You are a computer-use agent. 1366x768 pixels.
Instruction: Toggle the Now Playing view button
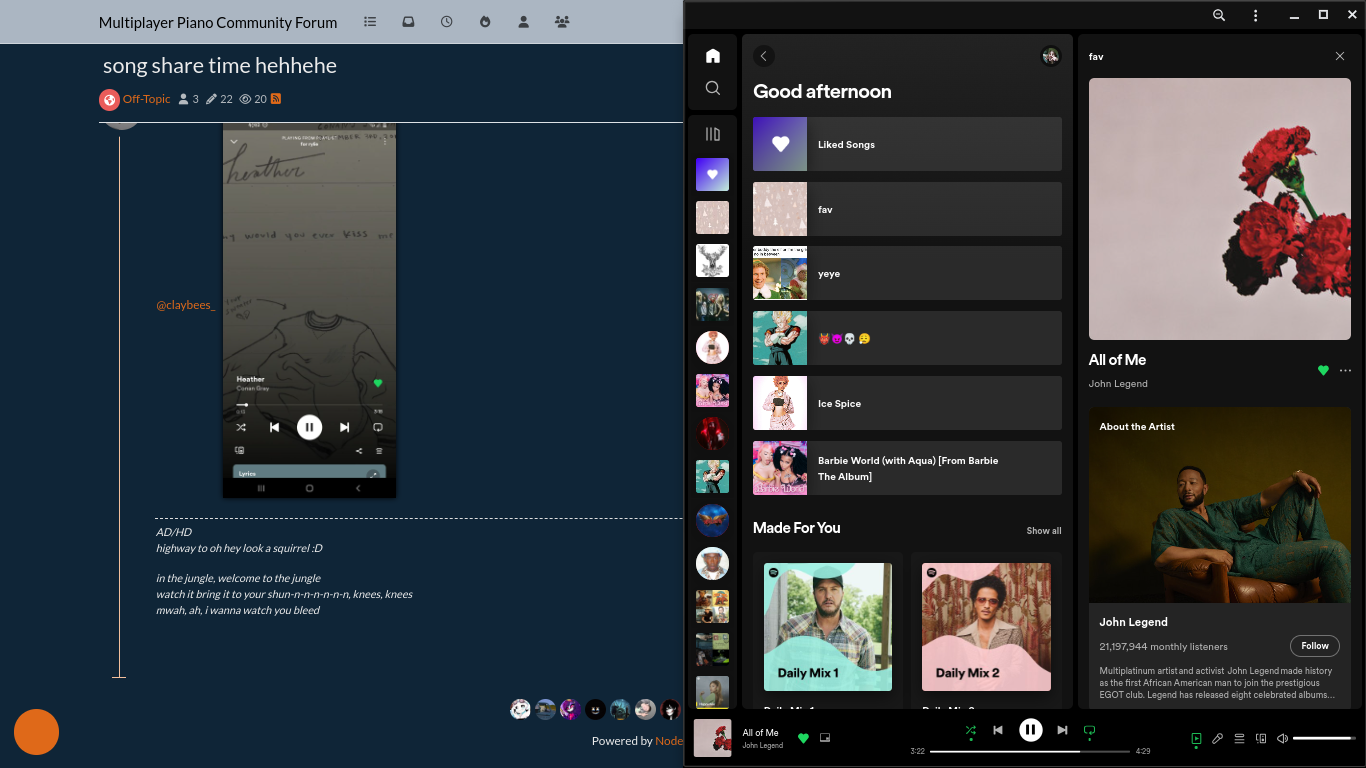coord(1196,739)
